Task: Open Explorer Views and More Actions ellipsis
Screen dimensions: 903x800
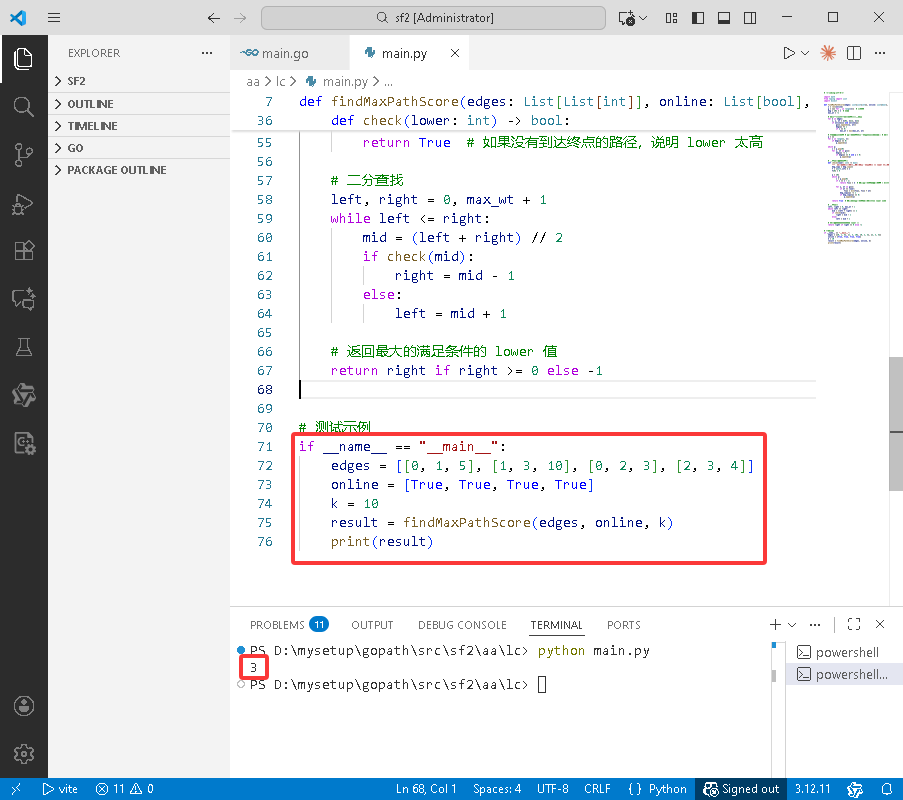Action: coord(207,53)
